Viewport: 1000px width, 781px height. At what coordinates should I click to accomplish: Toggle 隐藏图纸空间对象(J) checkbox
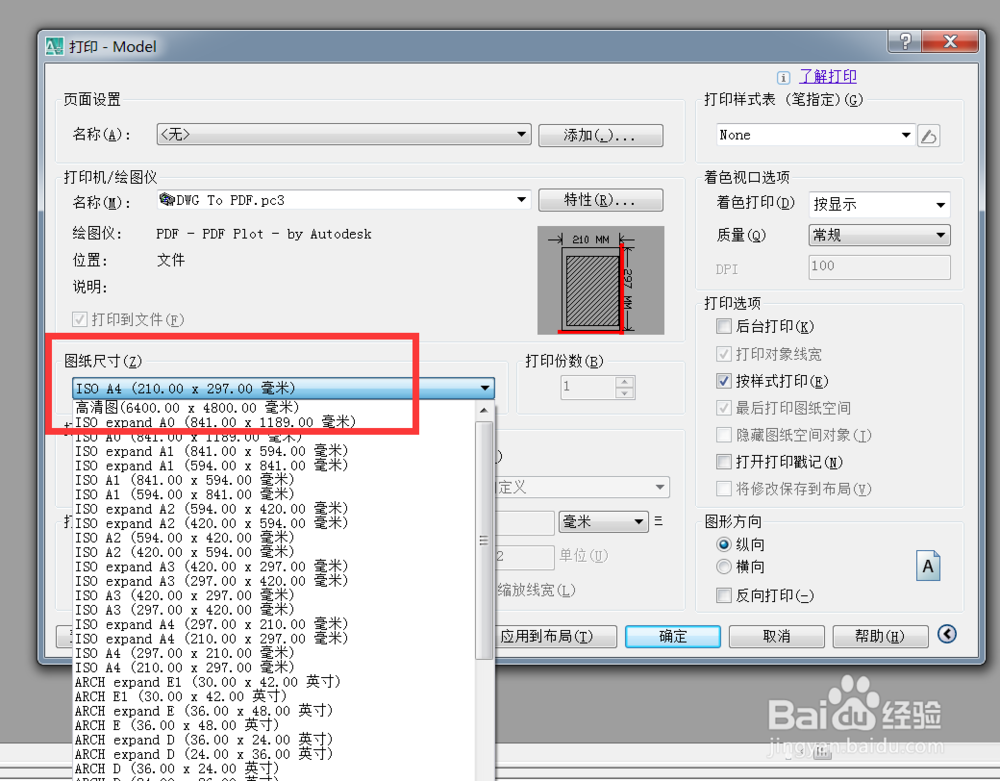[724, 435]
